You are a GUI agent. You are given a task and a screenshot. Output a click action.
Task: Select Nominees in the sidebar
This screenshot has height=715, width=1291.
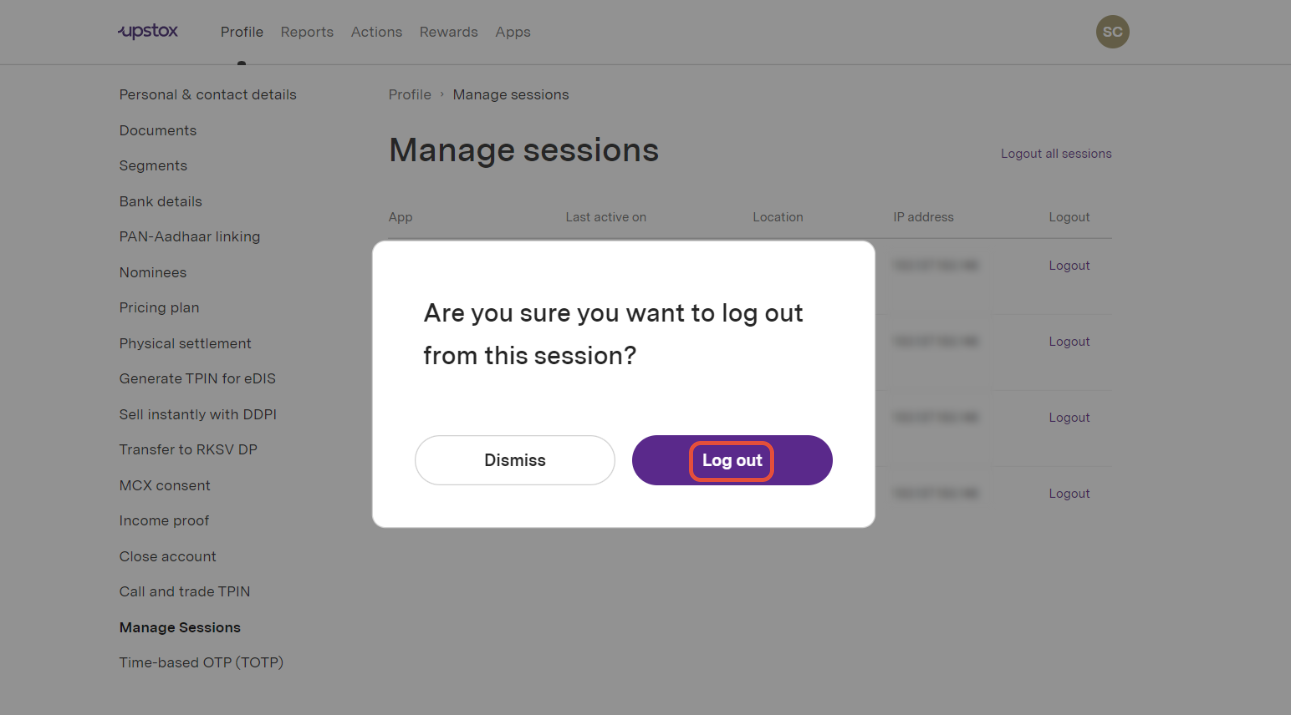[x=153, y=272]
